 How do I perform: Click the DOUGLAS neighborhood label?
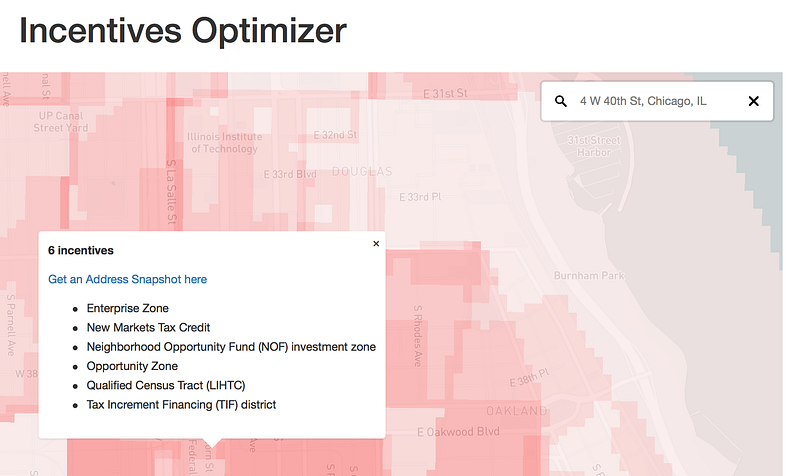(362, 171)
